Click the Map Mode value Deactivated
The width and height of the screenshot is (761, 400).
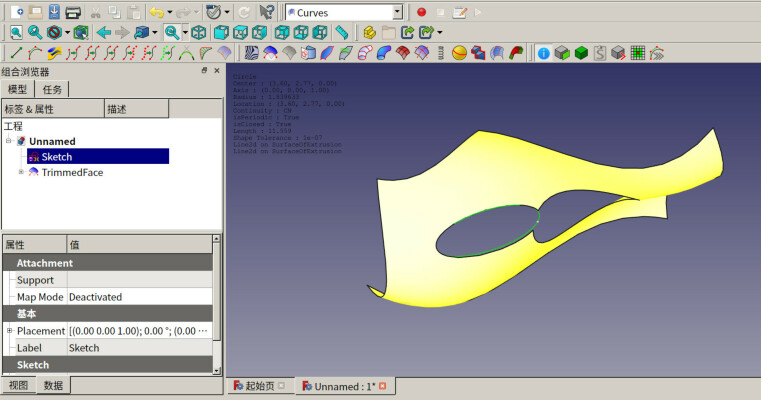click(x=95, y=297)
